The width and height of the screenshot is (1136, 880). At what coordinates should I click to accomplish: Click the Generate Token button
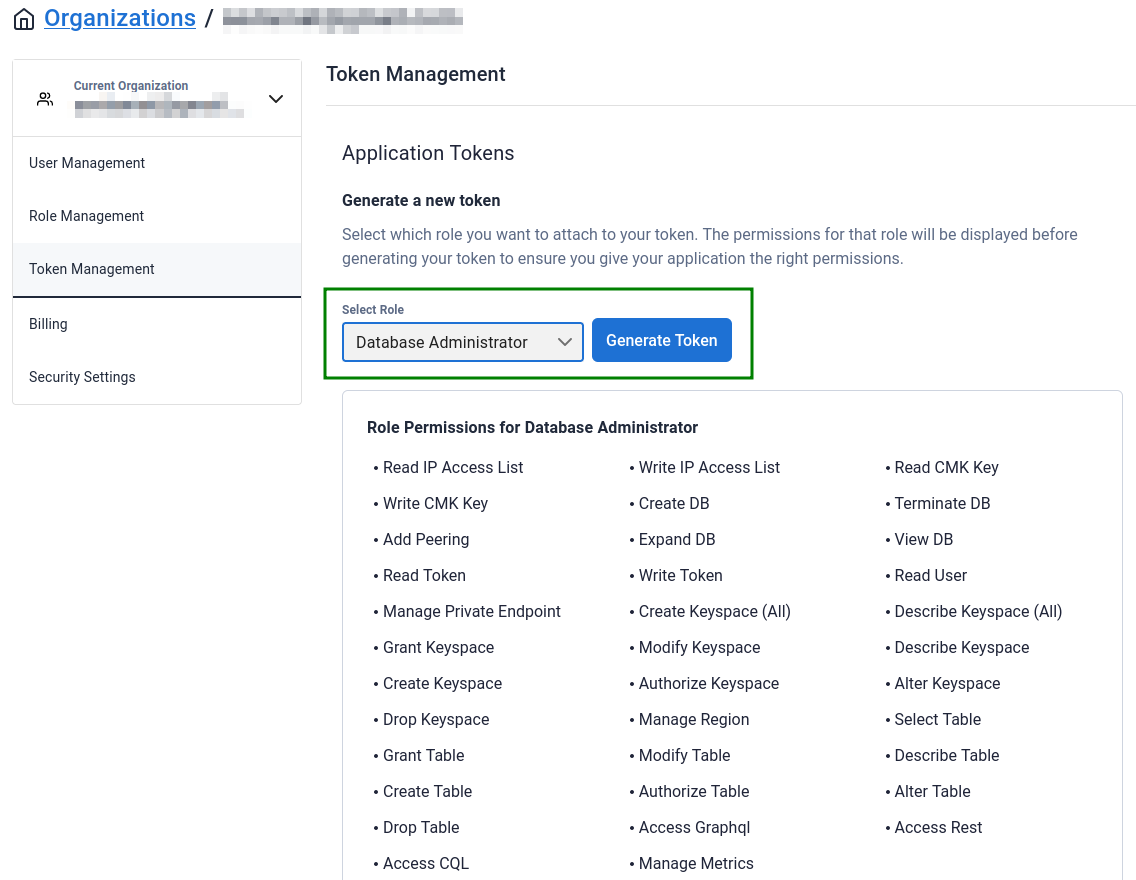(x=661, y=340)
